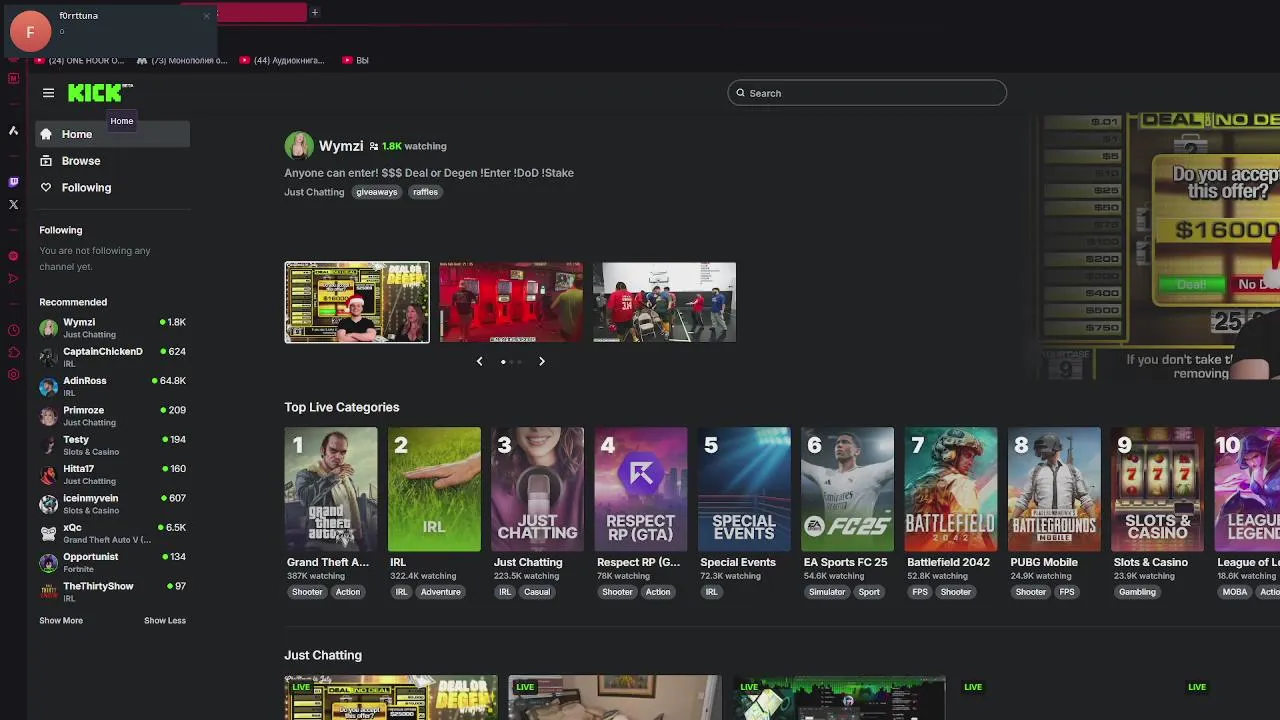Image resolution: width=1280 pixels, height=720 pixels.
Task: Click Deal button in stream preview
Action: point(1191,284)
